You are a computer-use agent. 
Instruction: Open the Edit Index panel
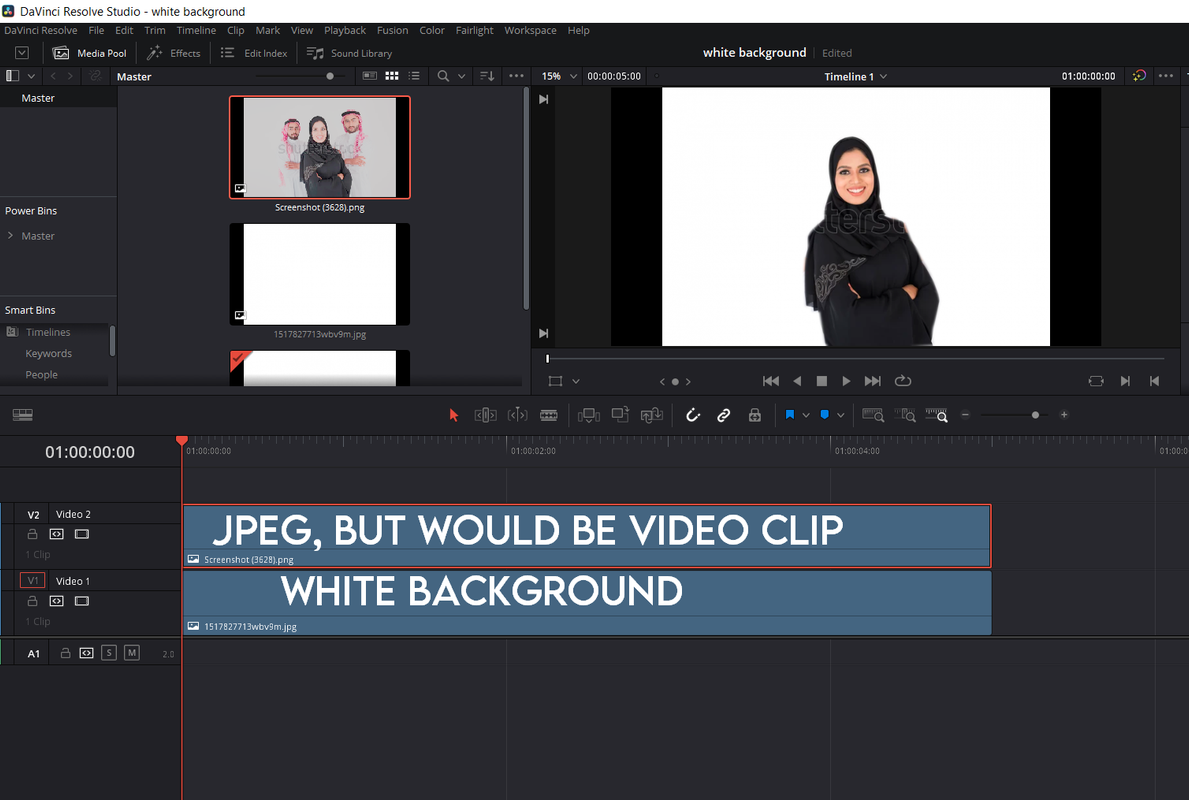[x=254, y=53]
